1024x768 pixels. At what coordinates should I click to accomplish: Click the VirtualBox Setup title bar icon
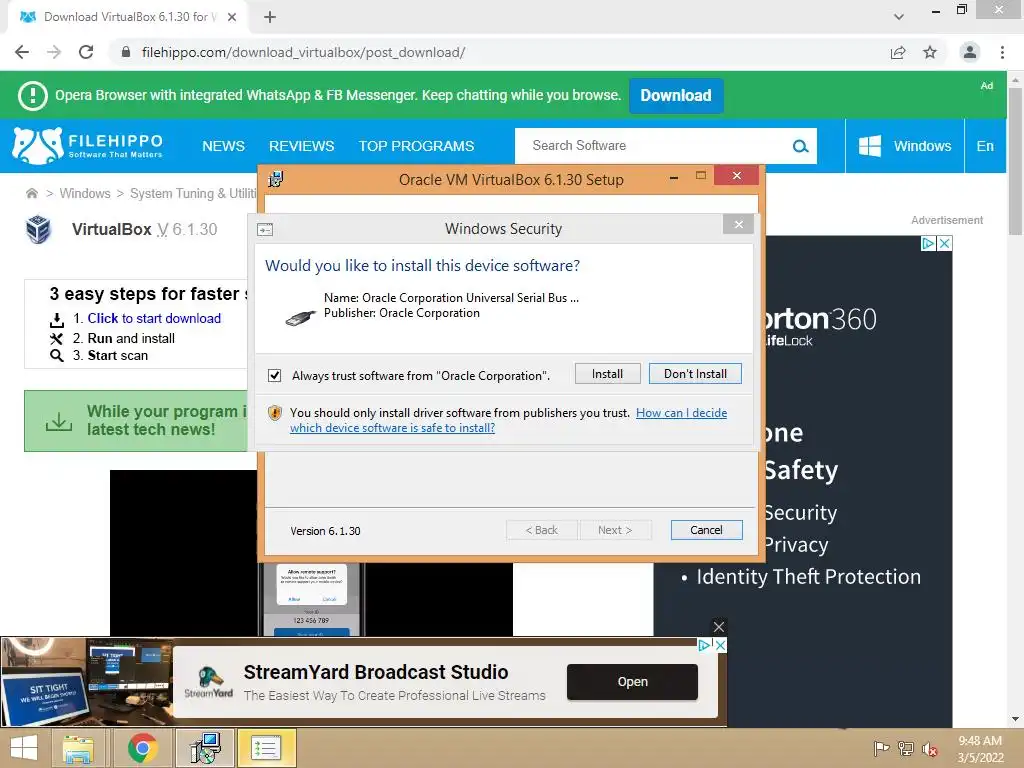coord(276,179)
